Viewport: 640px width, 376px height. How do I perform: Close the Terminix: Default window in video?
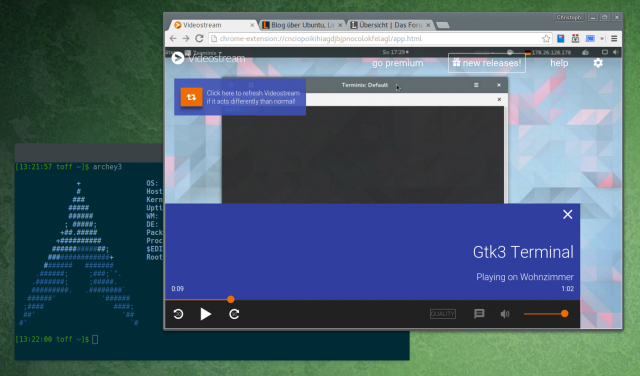coord(499,85)
